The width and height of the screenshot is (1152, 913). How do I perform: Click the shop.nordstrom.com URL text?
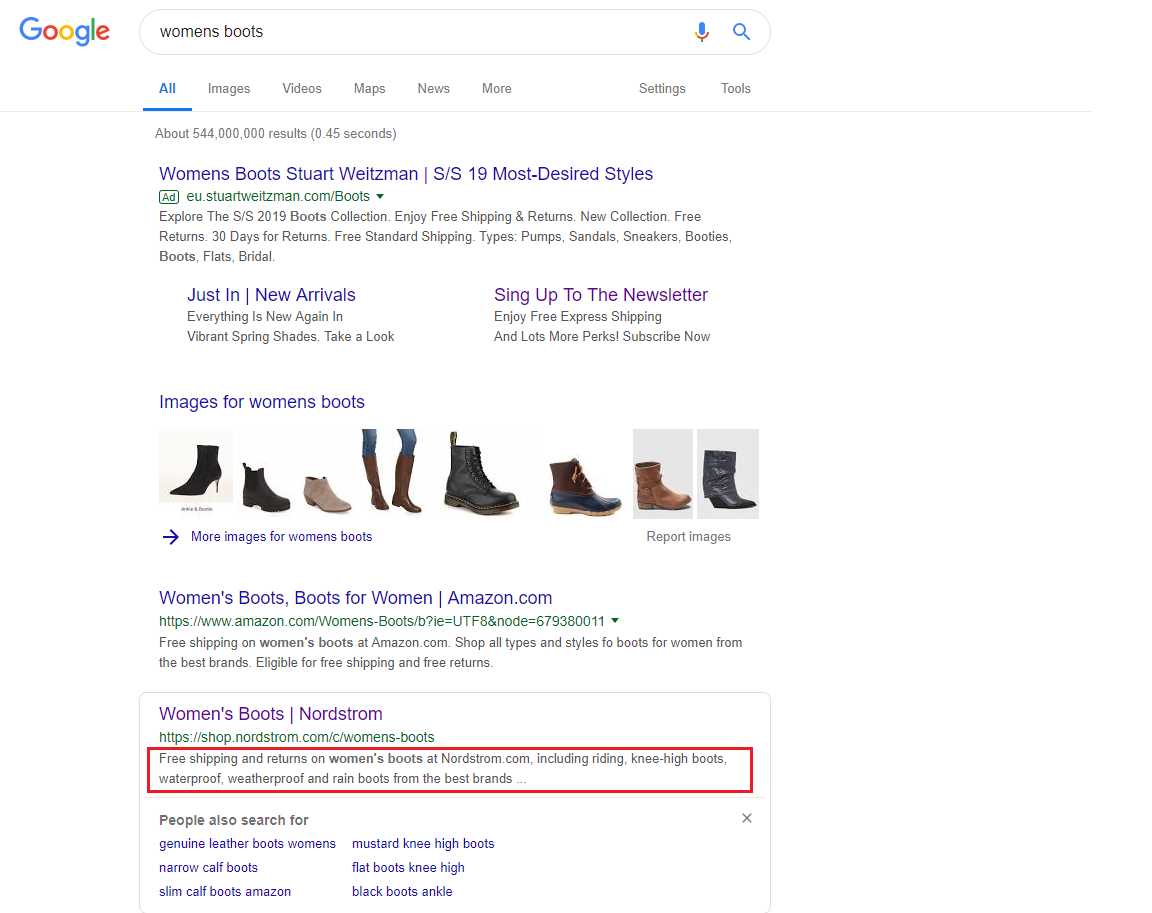pos(297,737)
